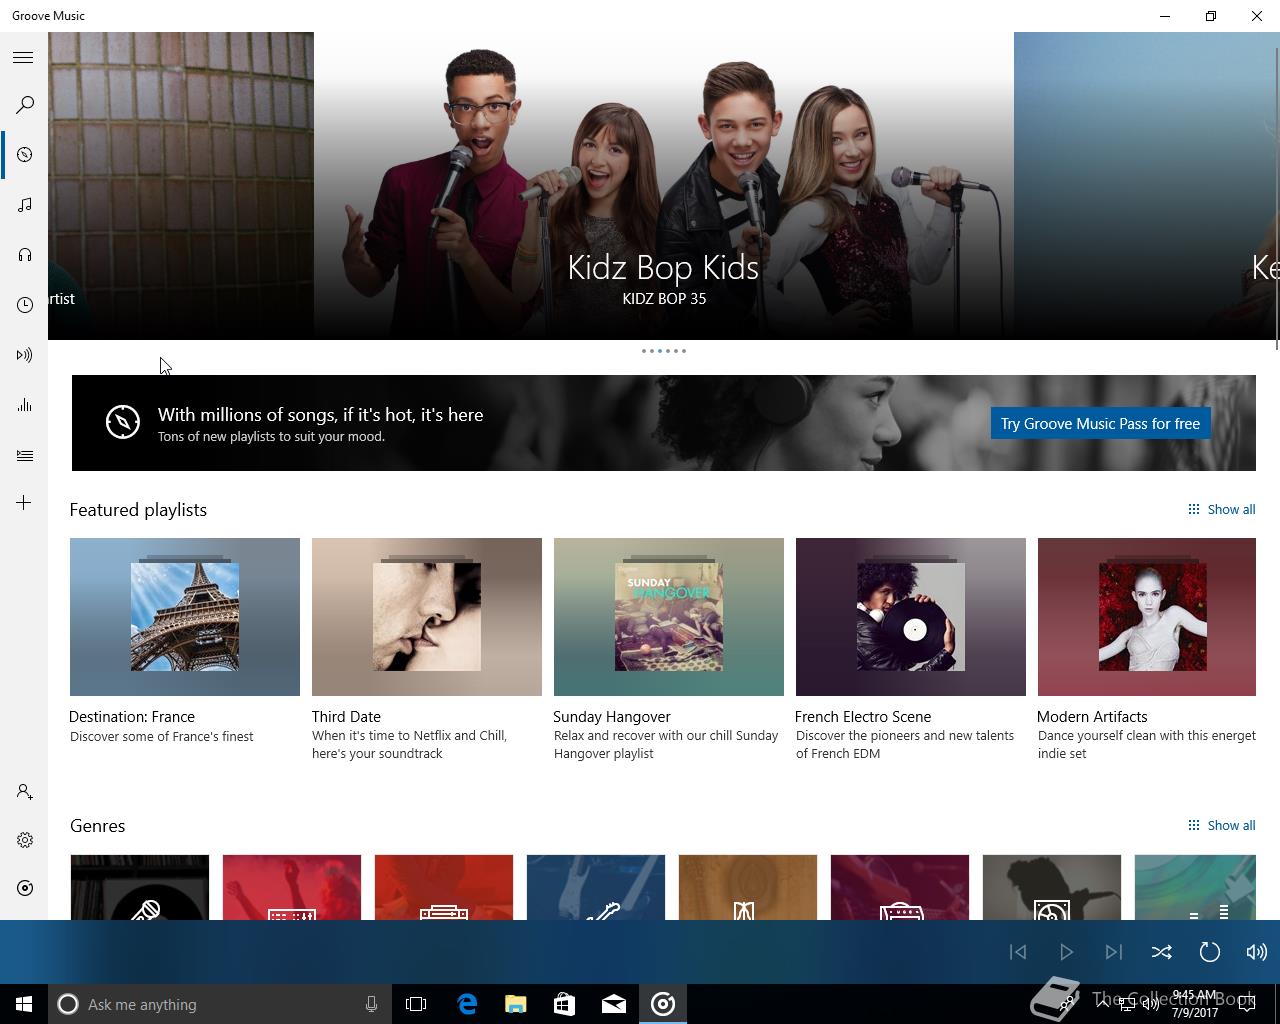Click the Sunday Hangover title text
This screenshot has width=1280, height=1024.
612,716
